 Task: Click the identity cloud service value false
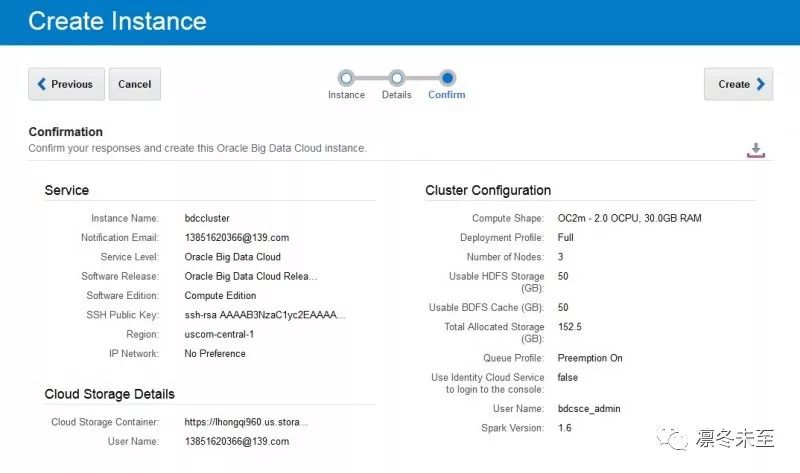[567, 378]
